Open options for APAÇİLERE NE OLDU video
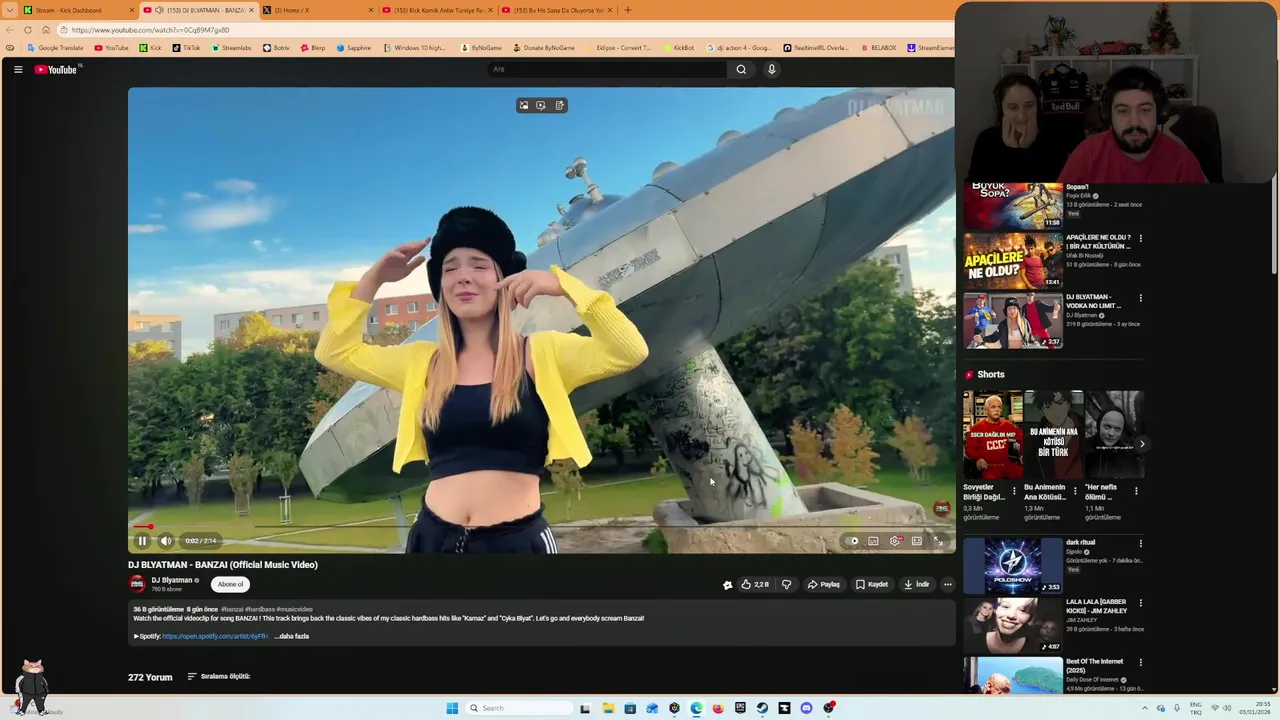The image size is (1280, 720). pos(1140,238)
